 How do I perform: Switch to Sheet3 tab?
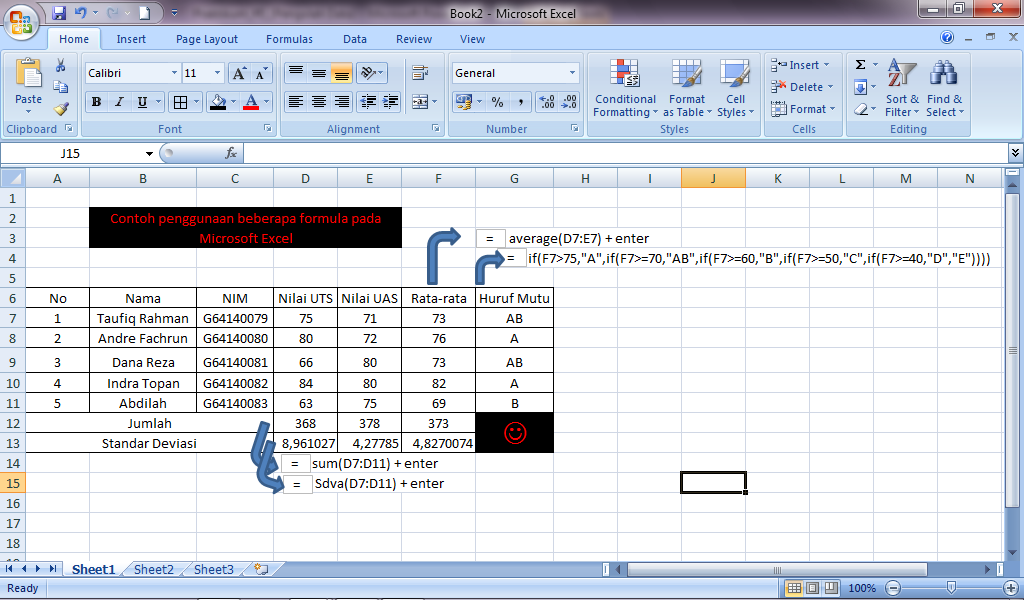tap(214, 569)
